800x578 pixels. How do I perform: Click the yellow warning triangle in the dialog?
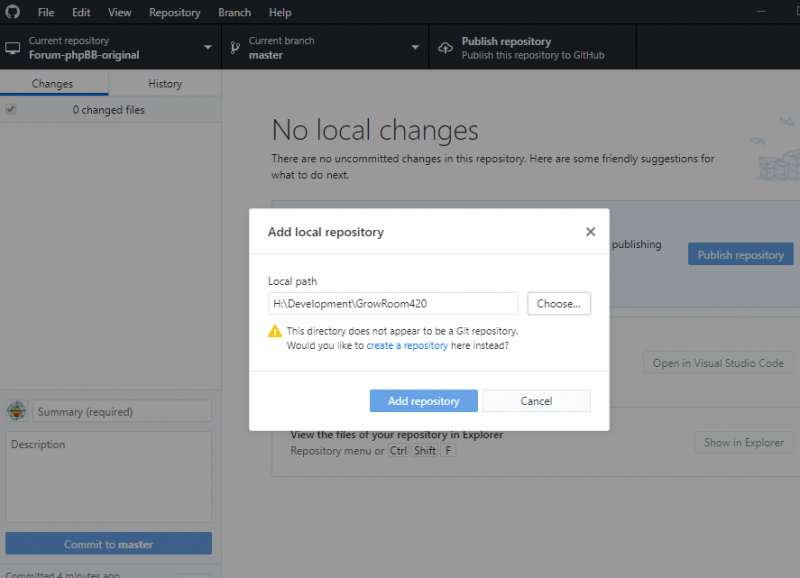pyautogui.click(x=277, y=331)
